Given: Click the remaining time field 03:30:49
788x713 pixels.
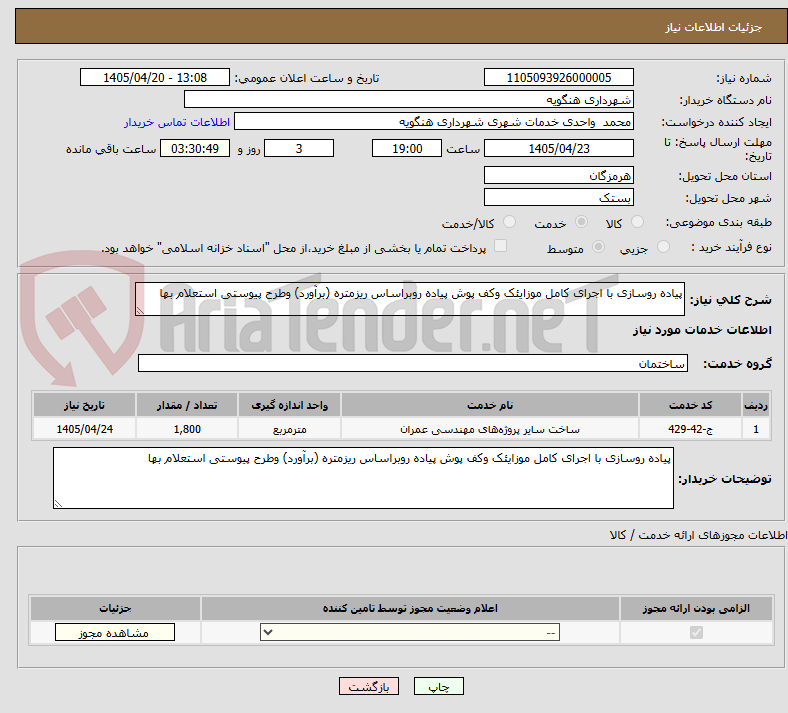Looking at the screenshot, I should click(195, 148).
